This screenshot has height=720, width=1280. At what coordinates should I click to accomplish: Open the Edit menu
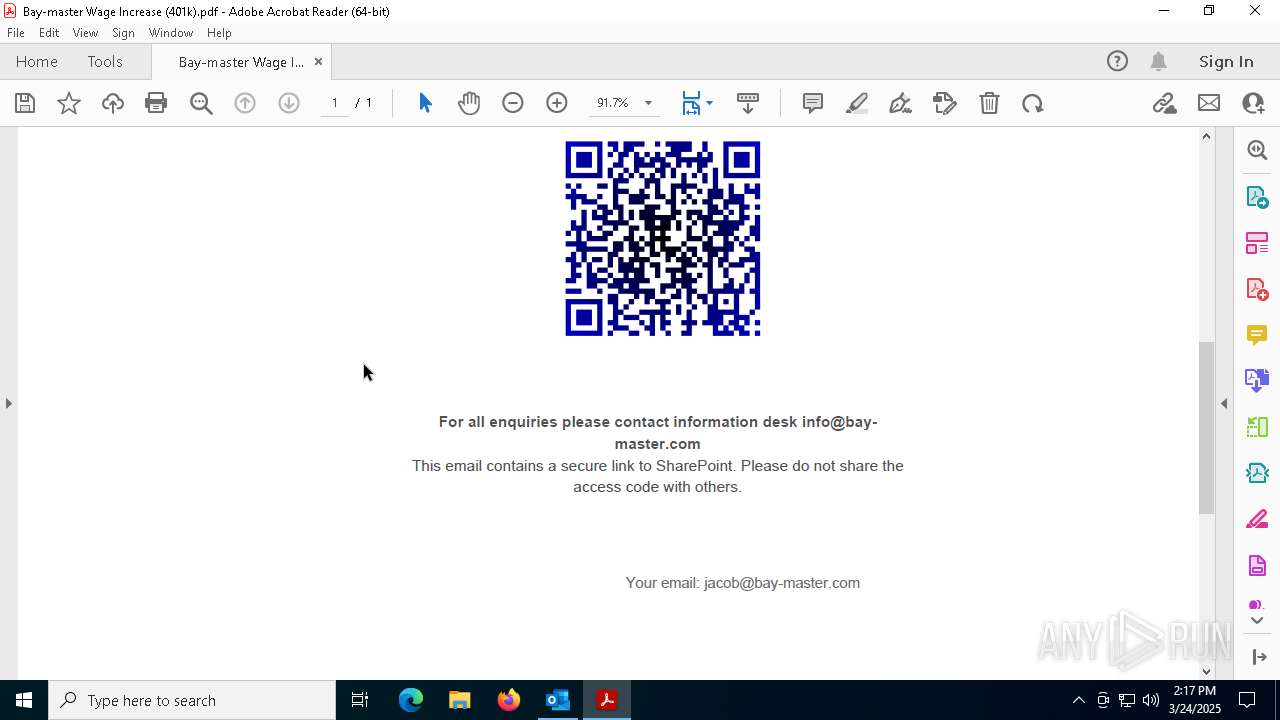tap(49, 33)
